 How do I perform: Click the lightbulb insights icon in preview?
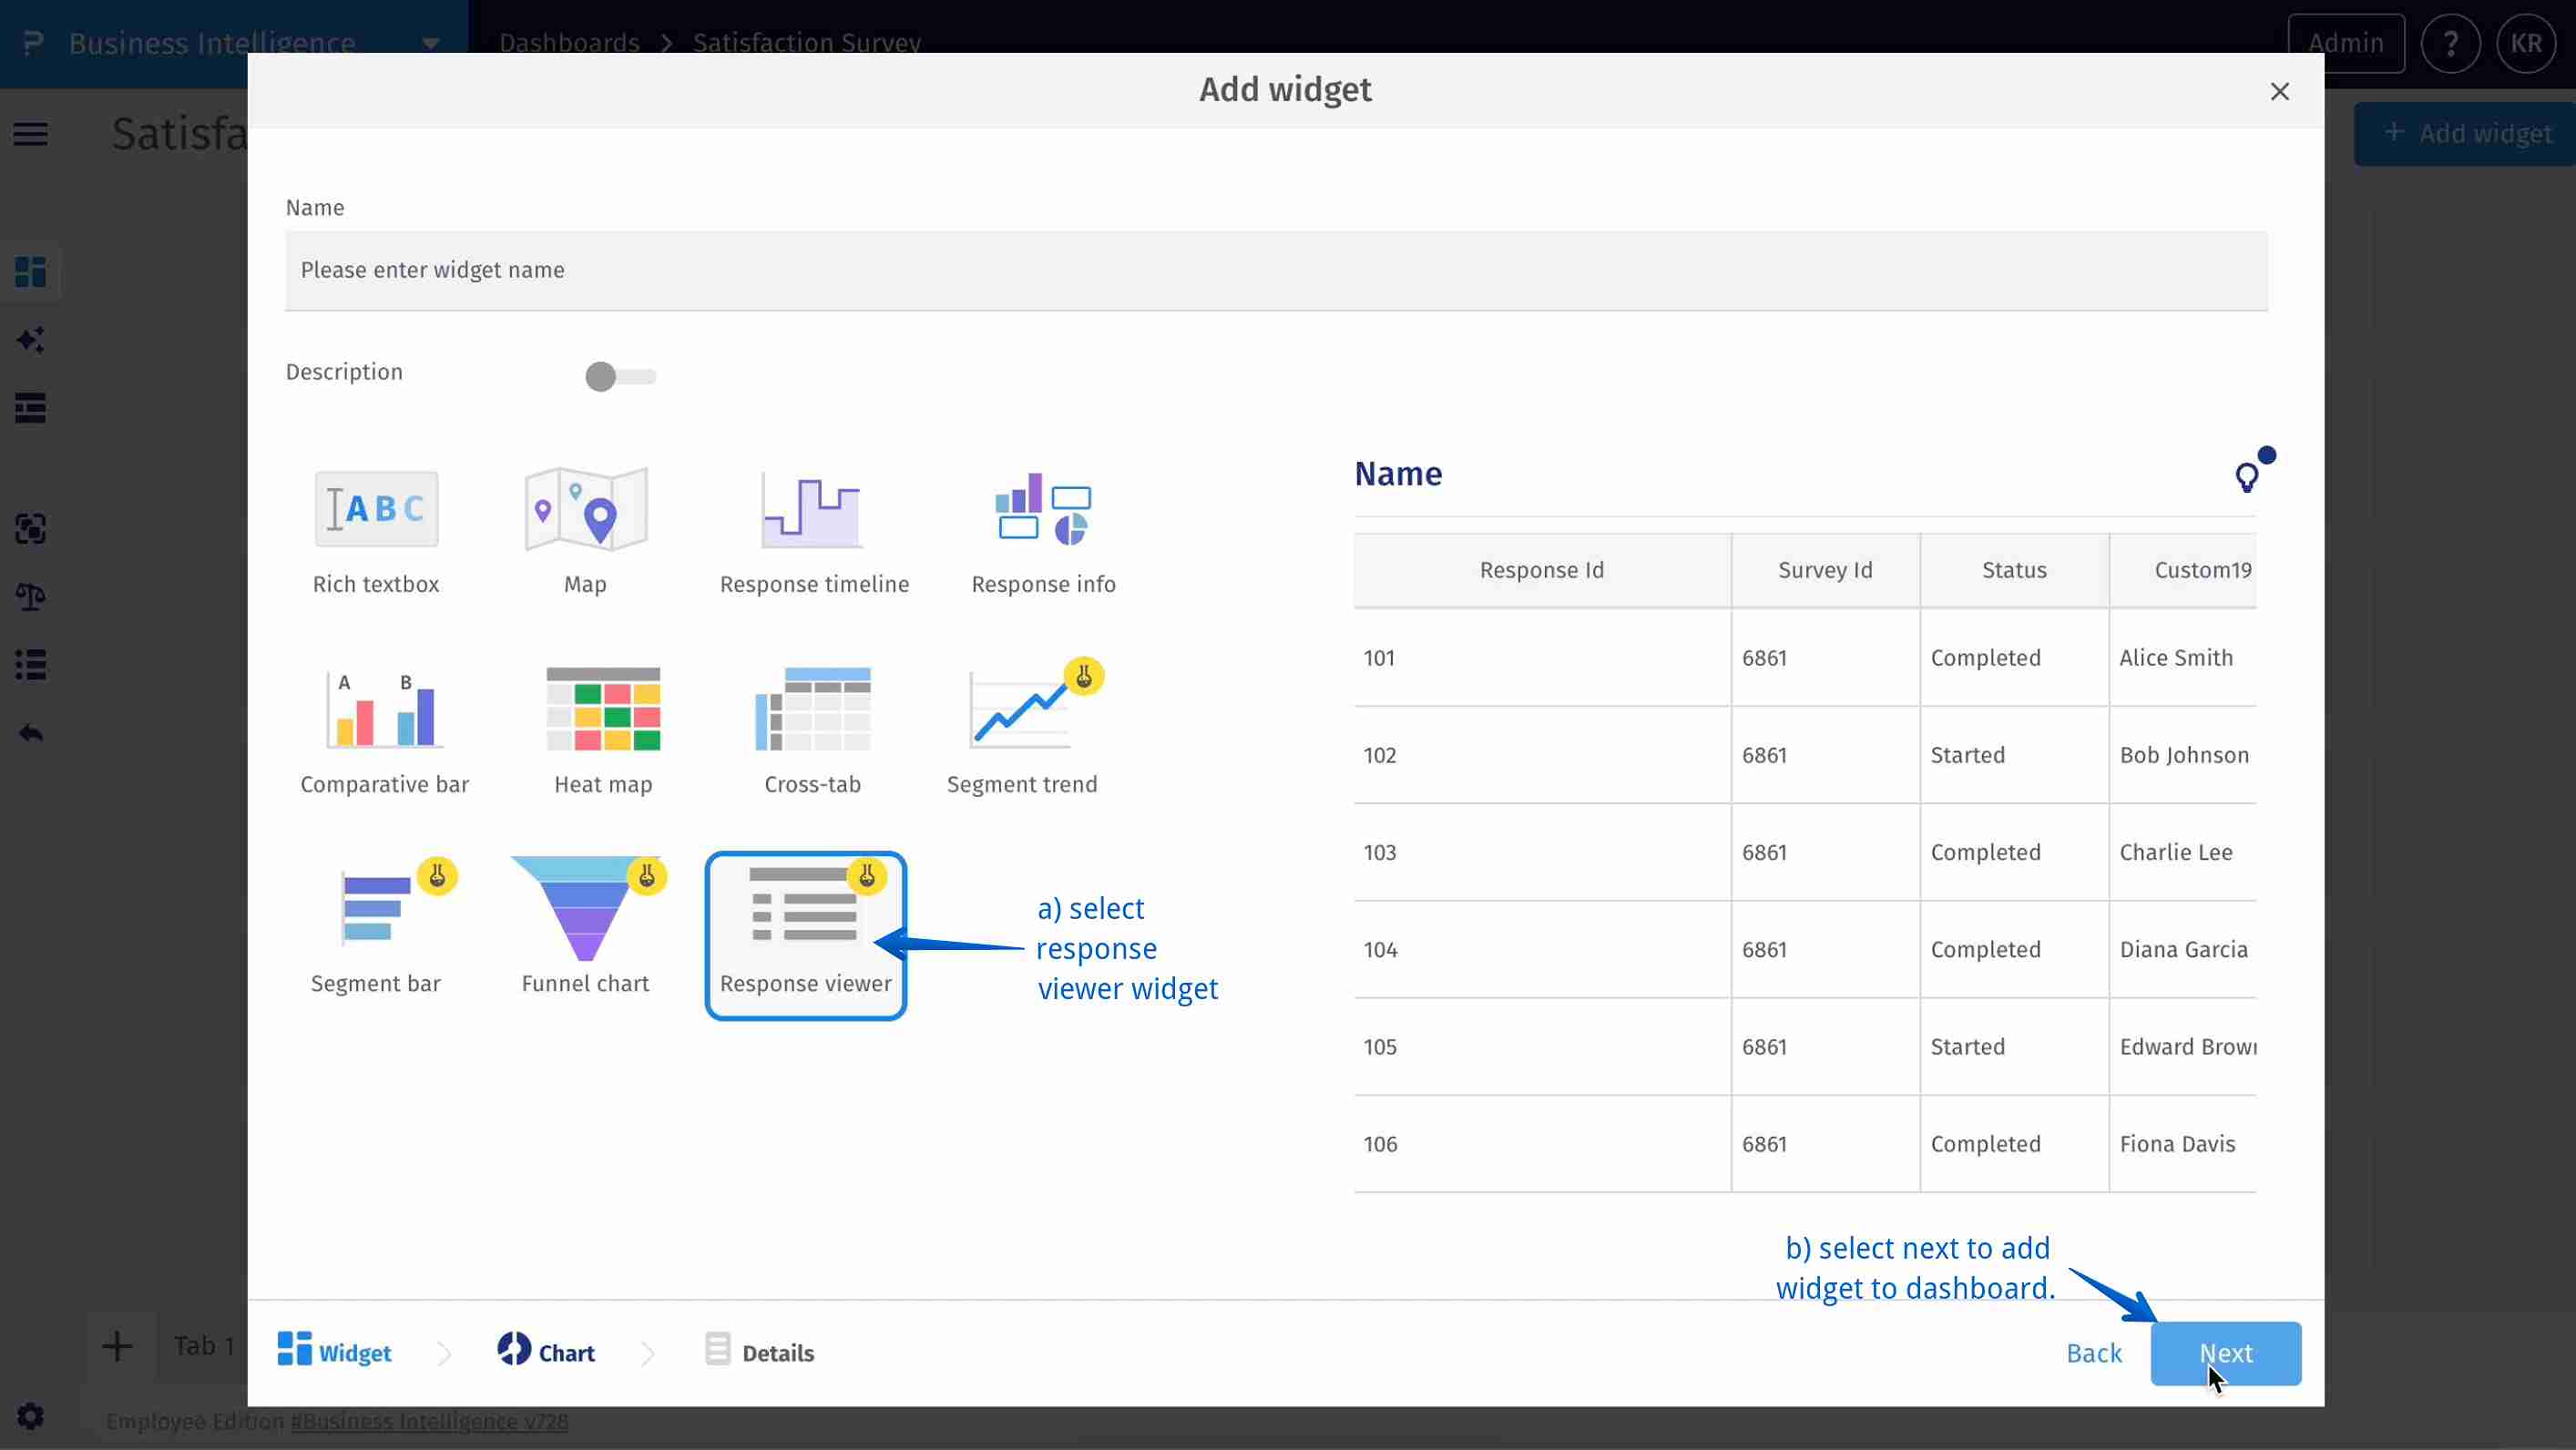click(2247, 477)
